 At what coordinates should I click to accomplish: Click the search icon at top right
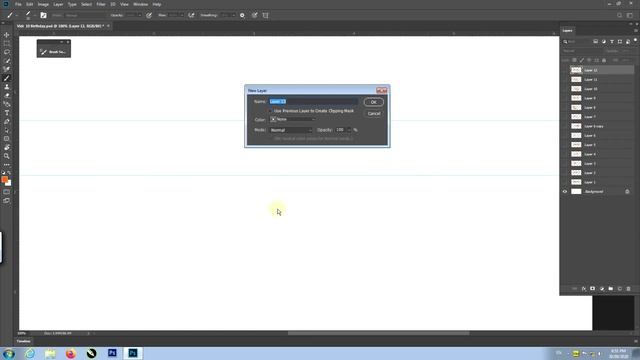(x=619, y=15)
